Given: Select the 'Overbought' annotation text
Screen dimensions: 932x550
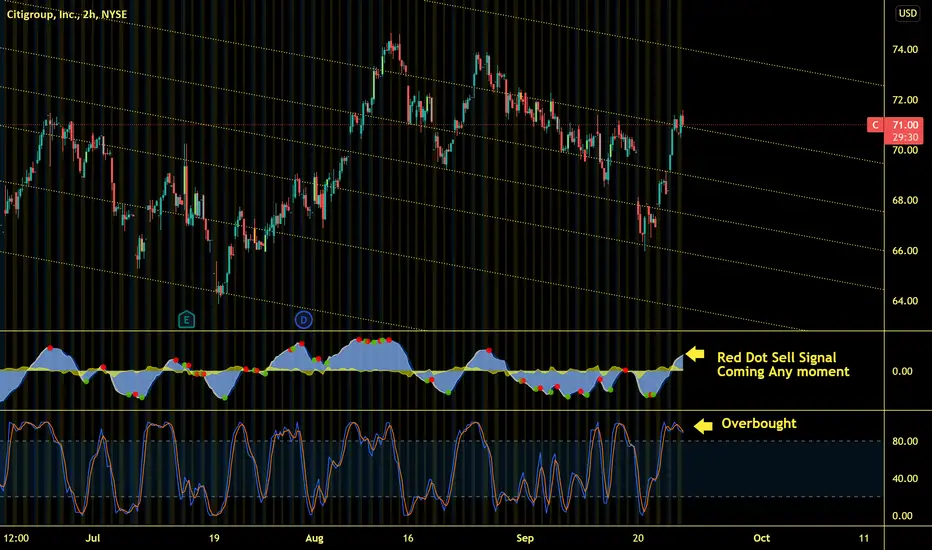Looking at the screenshot, I should coord(758,423).
